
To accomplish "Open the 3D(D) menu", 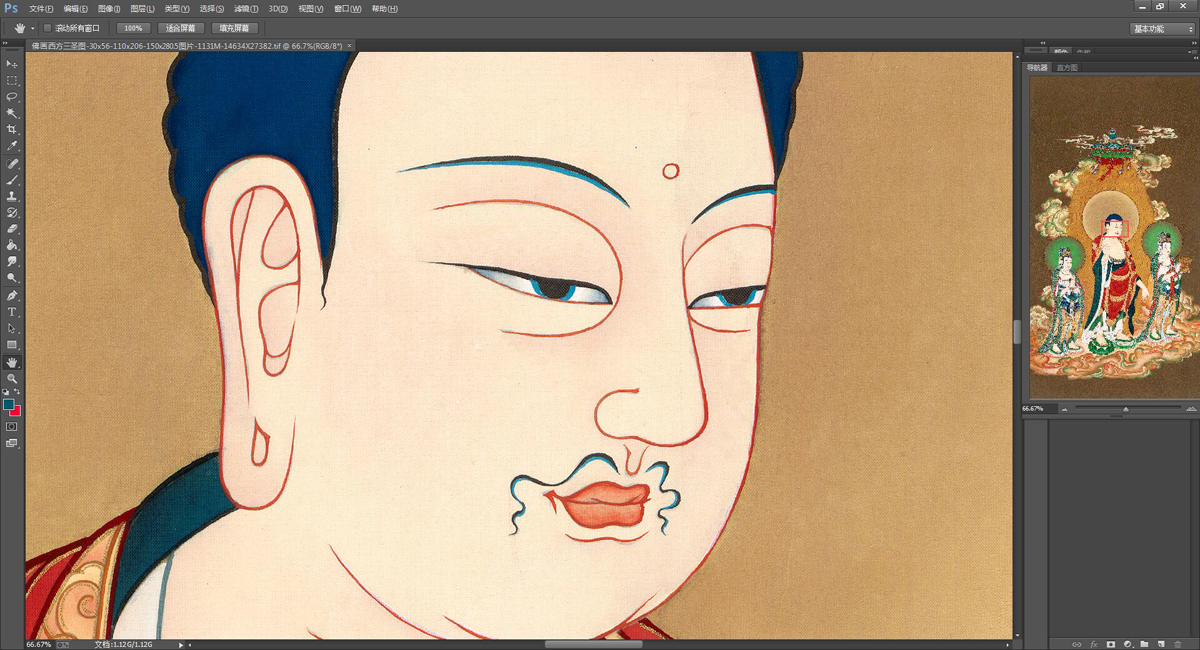I will (x=278, y=8).
